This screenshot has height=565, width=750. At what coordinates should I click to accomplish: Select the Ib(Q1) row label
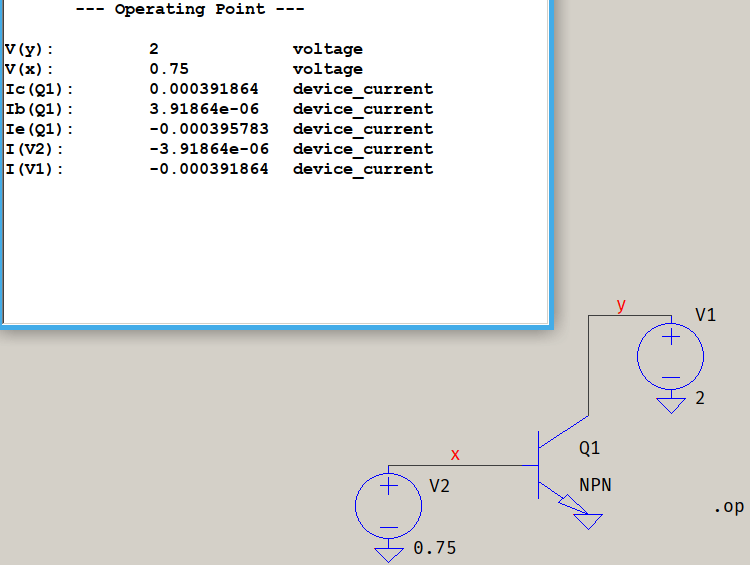[x=39, y=110]
